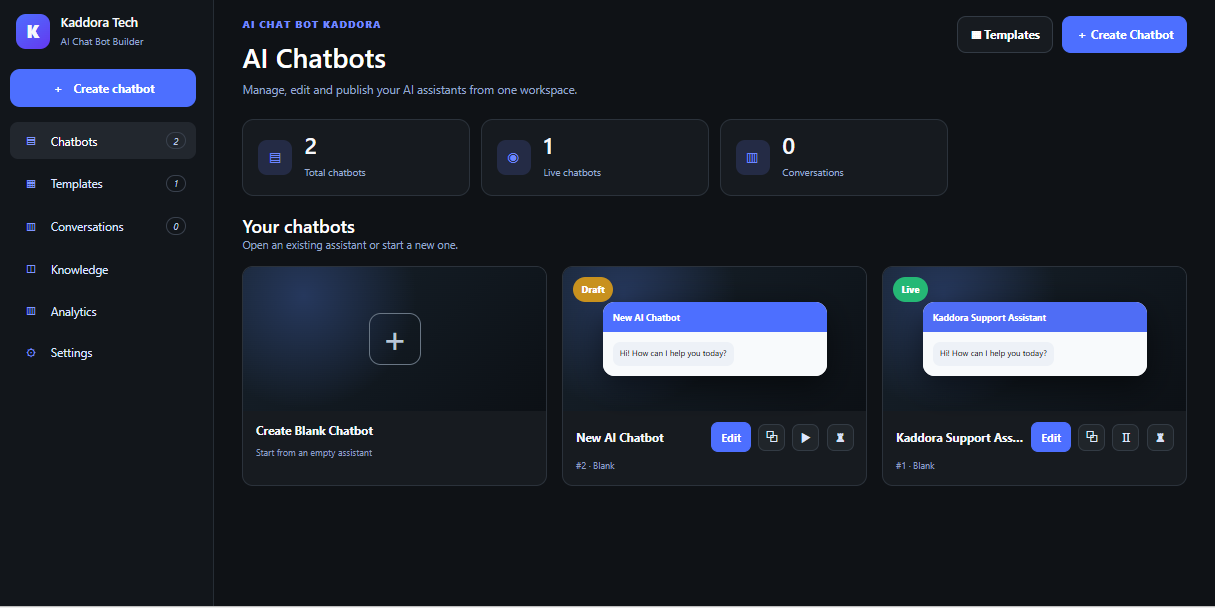
Task: Duplicate the New AI Chatbot
Action: point(771,437)
